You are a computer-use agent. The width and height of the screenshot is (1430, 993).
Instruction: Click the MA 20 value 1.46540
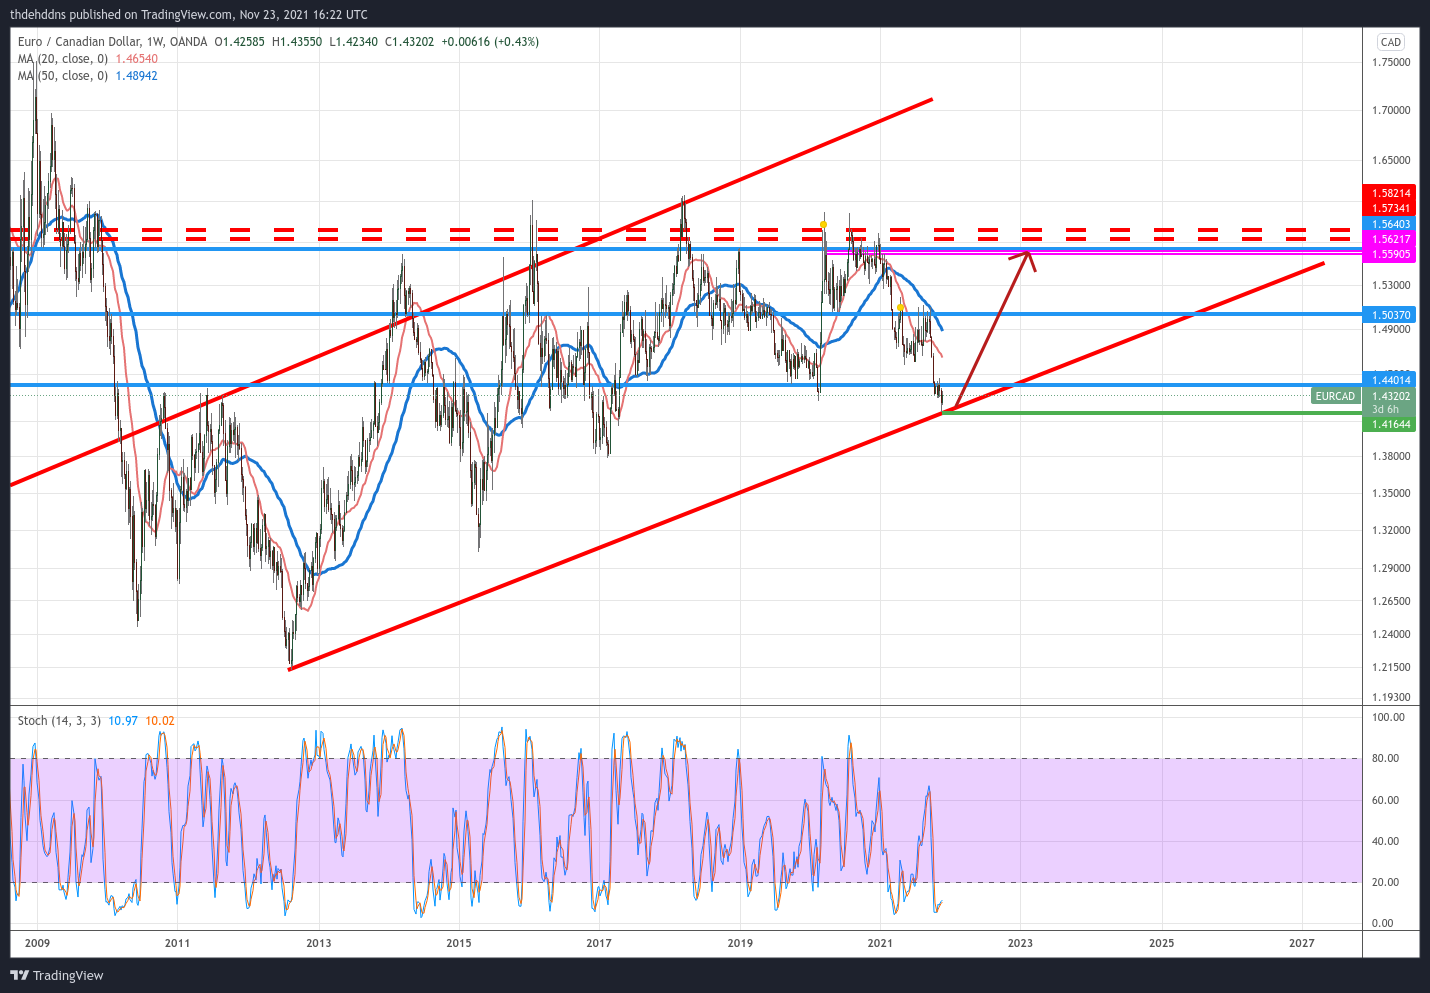pyautogui.click(x=137, y=59)
